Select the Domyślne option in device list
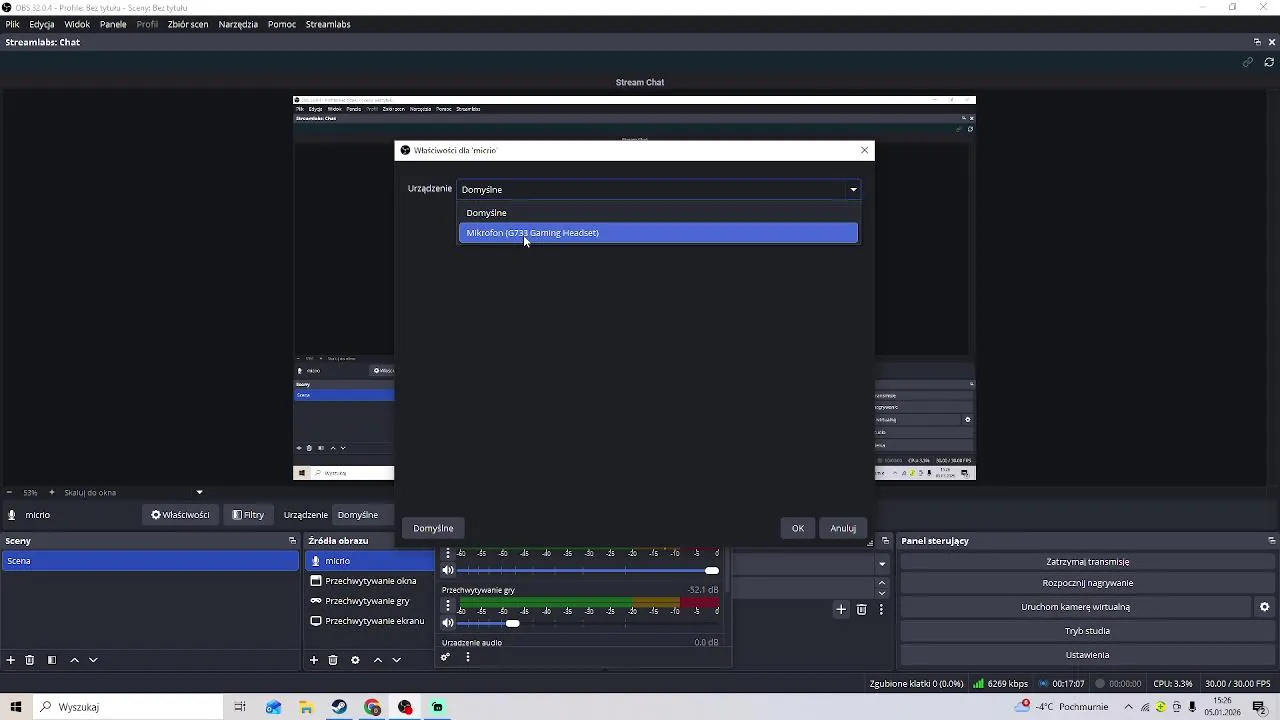The image size is (1280, 720). coord(658,213)
